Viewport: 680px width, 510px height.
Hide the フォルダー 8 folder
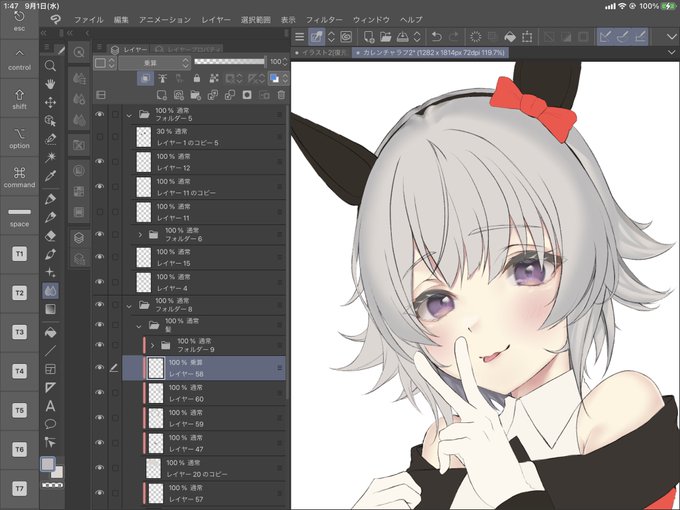(x=100, y=304)
